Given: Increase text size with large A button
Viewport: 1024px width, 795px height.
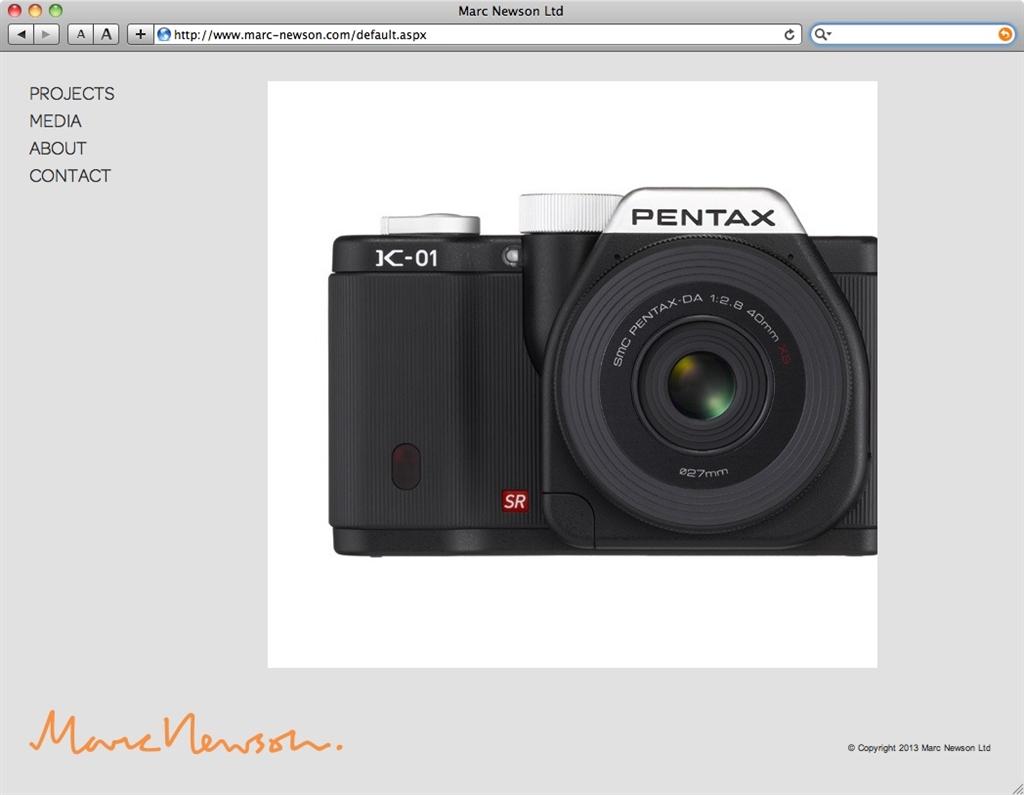Looking at the screenshot, I should (106, 35).
